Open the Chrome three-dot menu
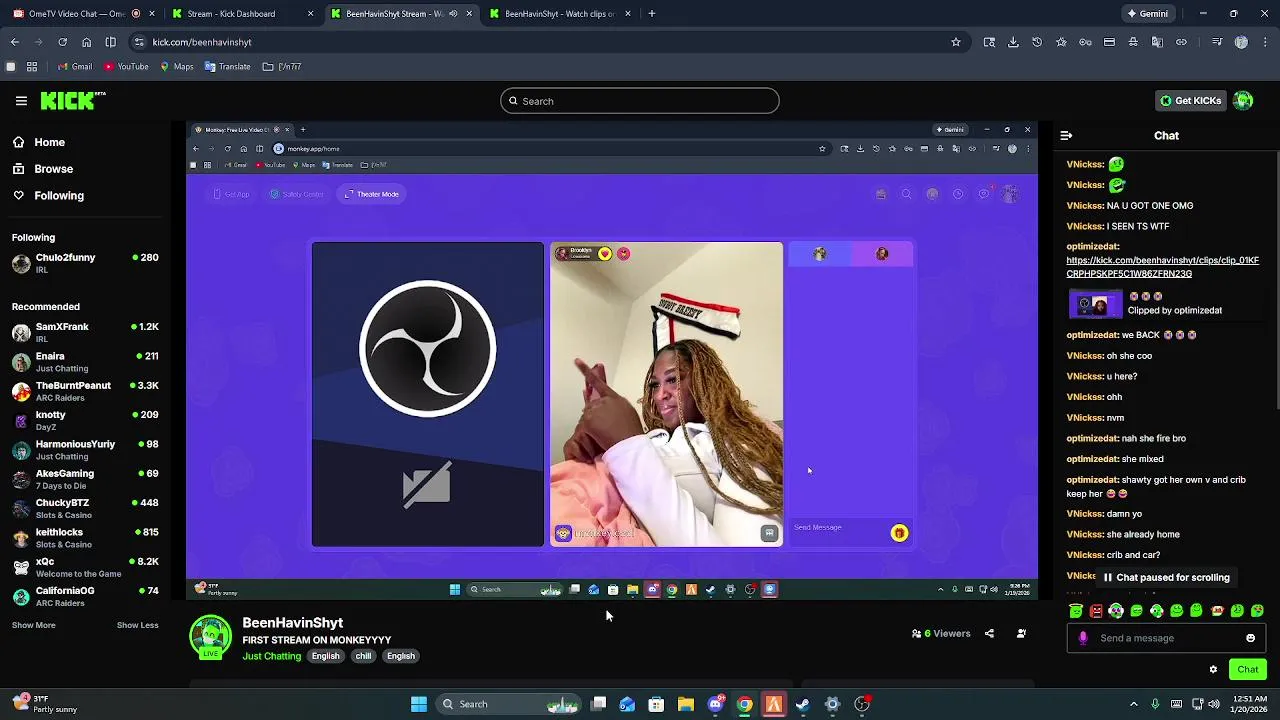1280x720 pixels. tap(1265, 42)
